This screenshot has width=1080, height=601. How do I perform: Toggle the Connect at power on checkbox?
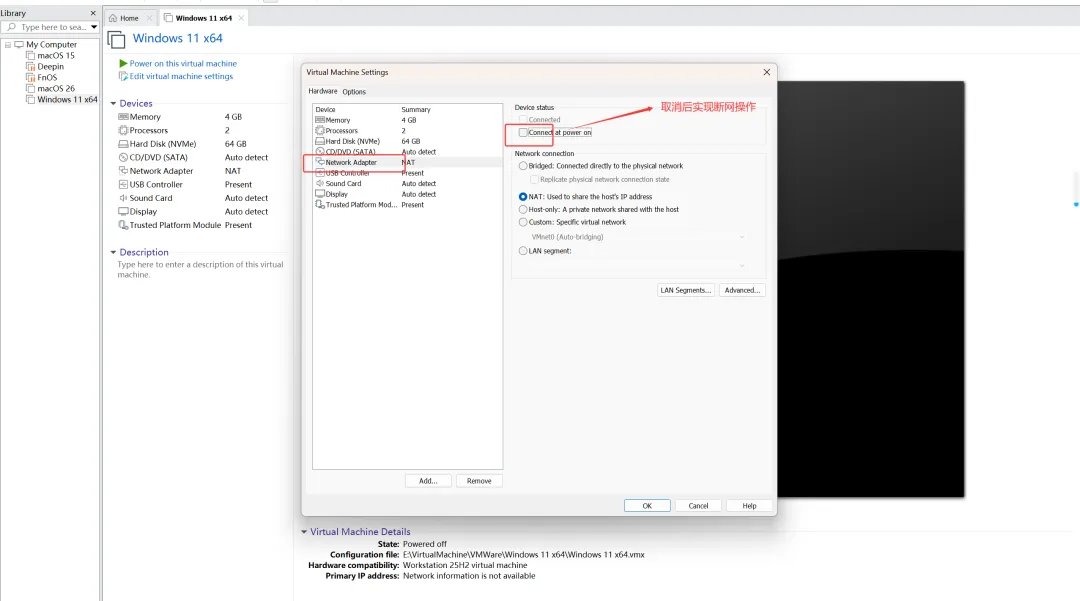click(523, 132)
